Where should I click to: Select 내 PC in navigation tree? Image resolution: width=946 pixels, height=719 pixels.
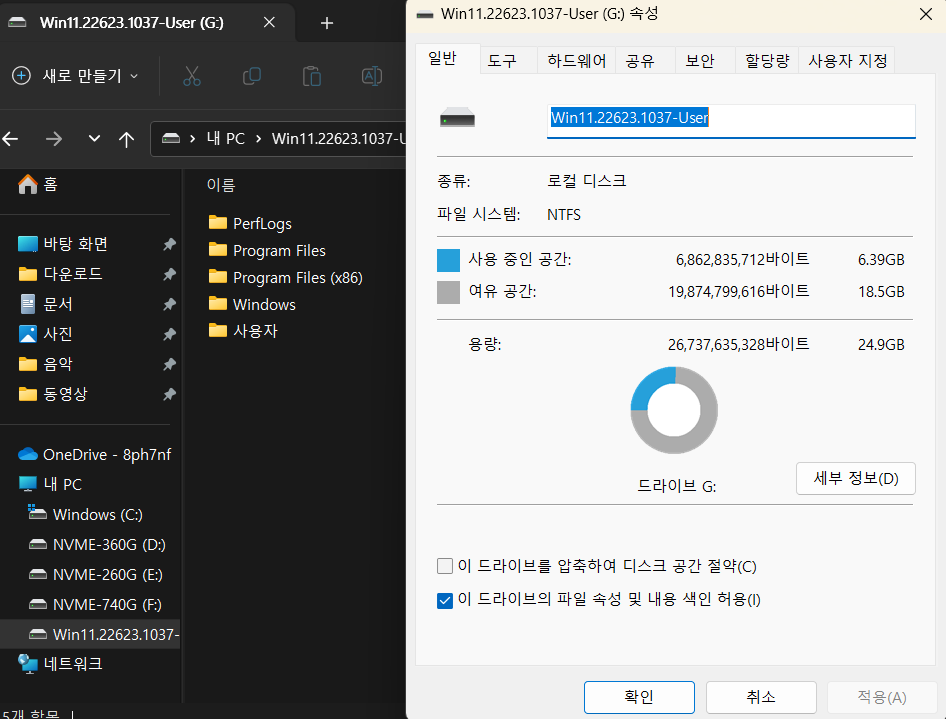pyautogui.click(x=51, y=484)
